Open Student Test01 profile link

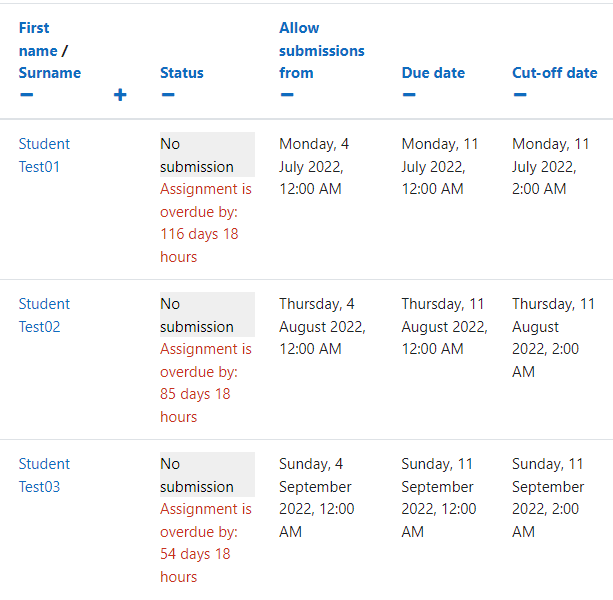tap(44, 155)
